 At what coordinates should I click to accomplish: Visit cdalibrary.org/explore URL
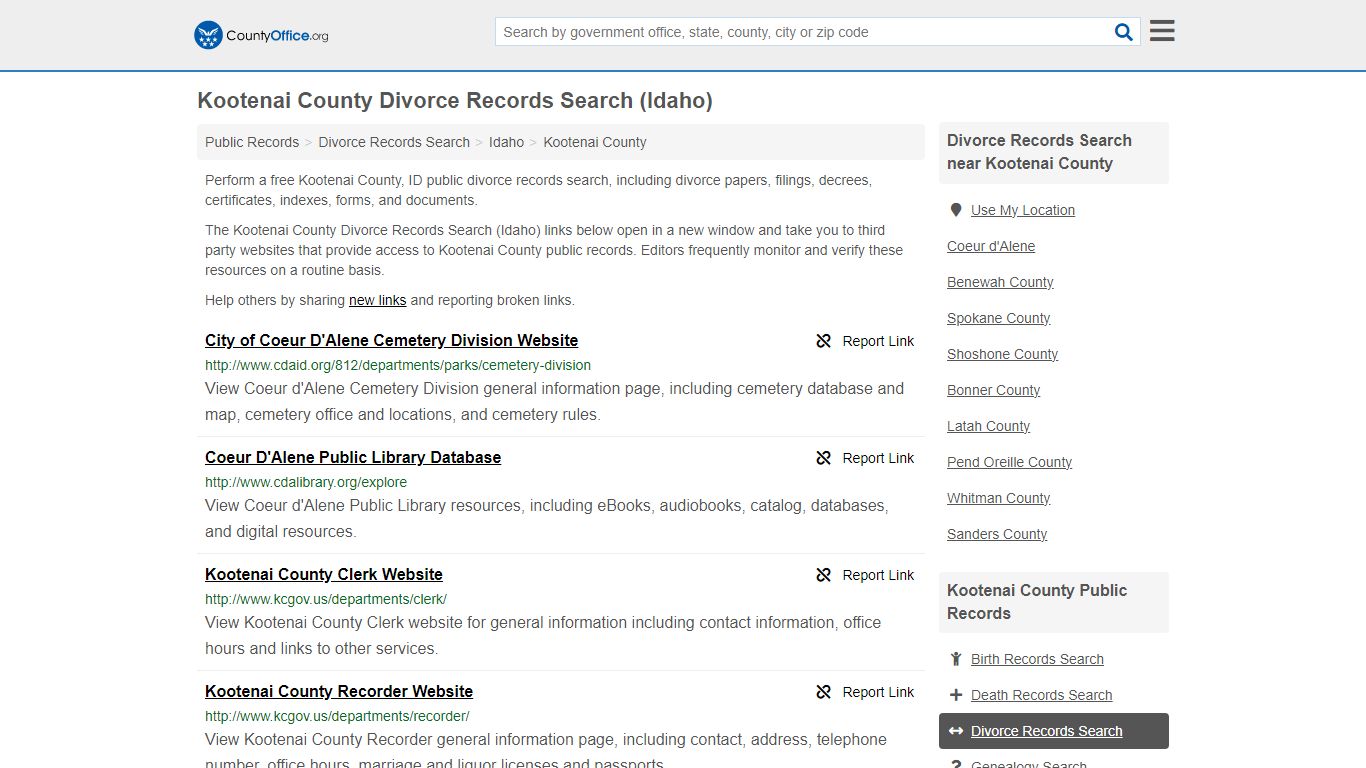[x=306, y=482]
